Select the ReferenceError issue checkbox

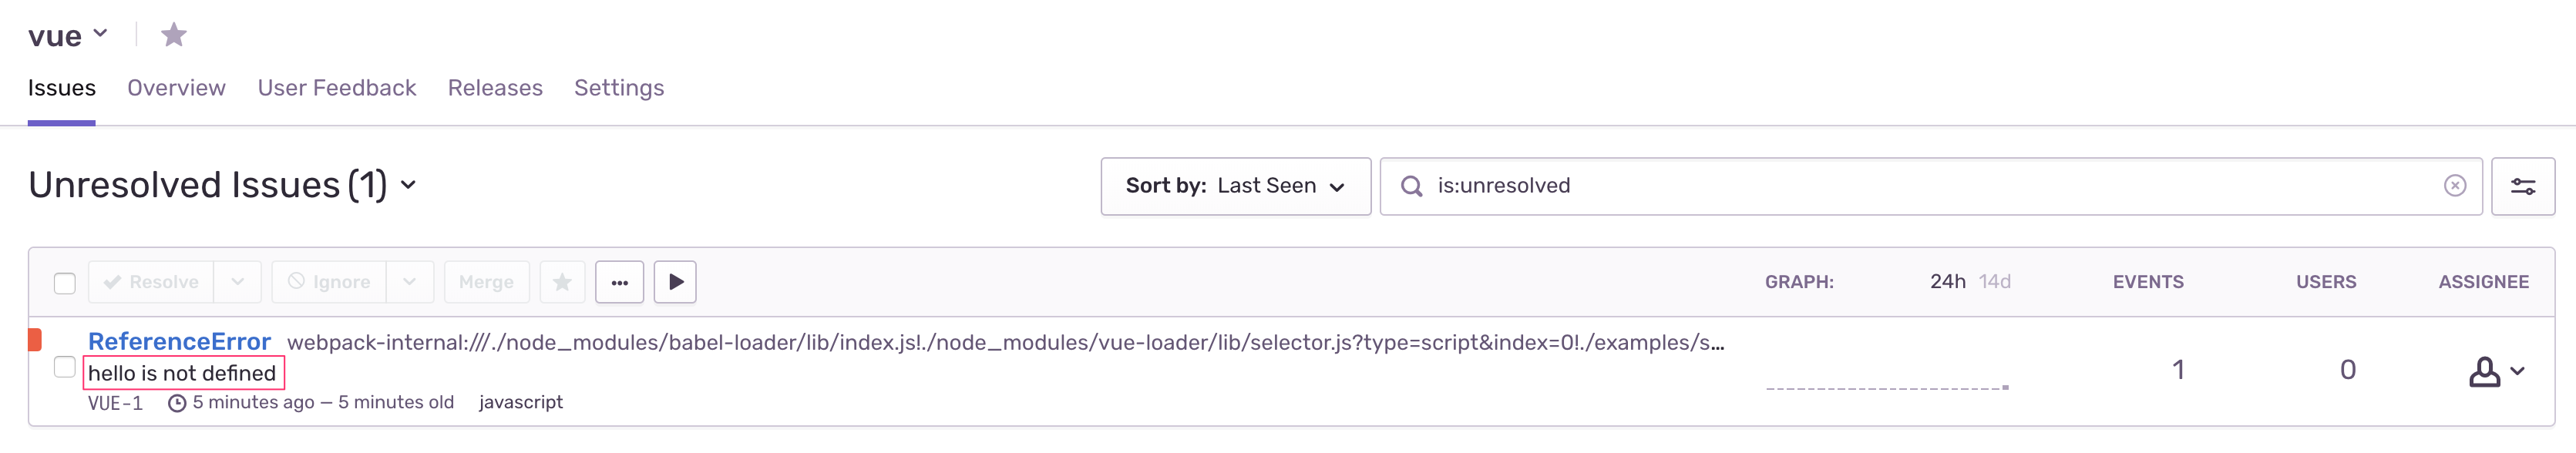tap(65, 367)
